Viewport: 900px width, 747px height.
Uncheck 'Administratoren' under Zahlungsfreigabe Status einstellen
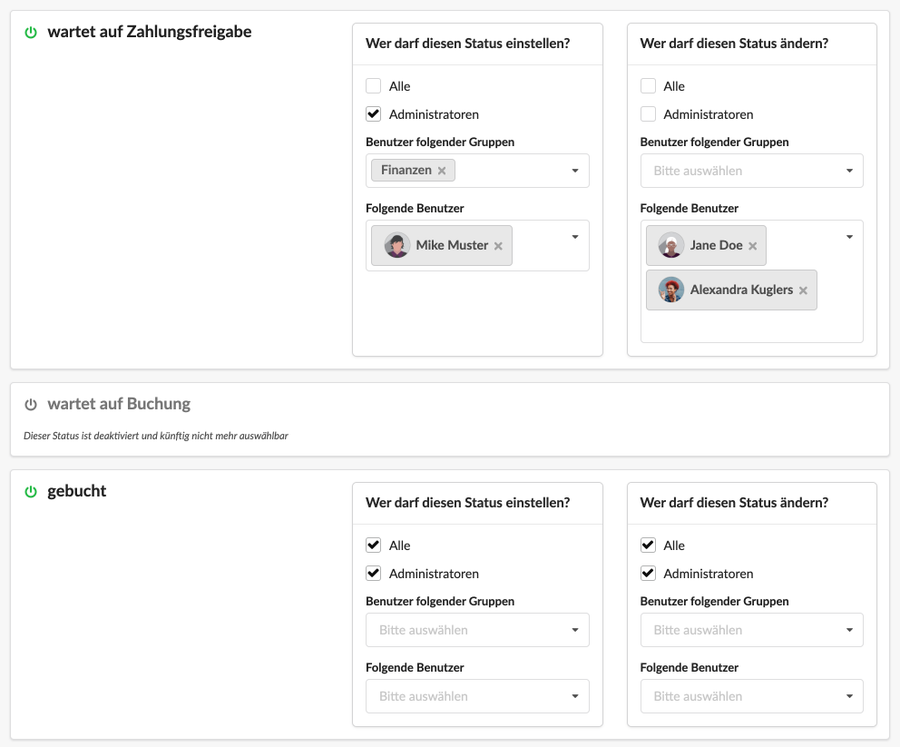tap(374, 114)
